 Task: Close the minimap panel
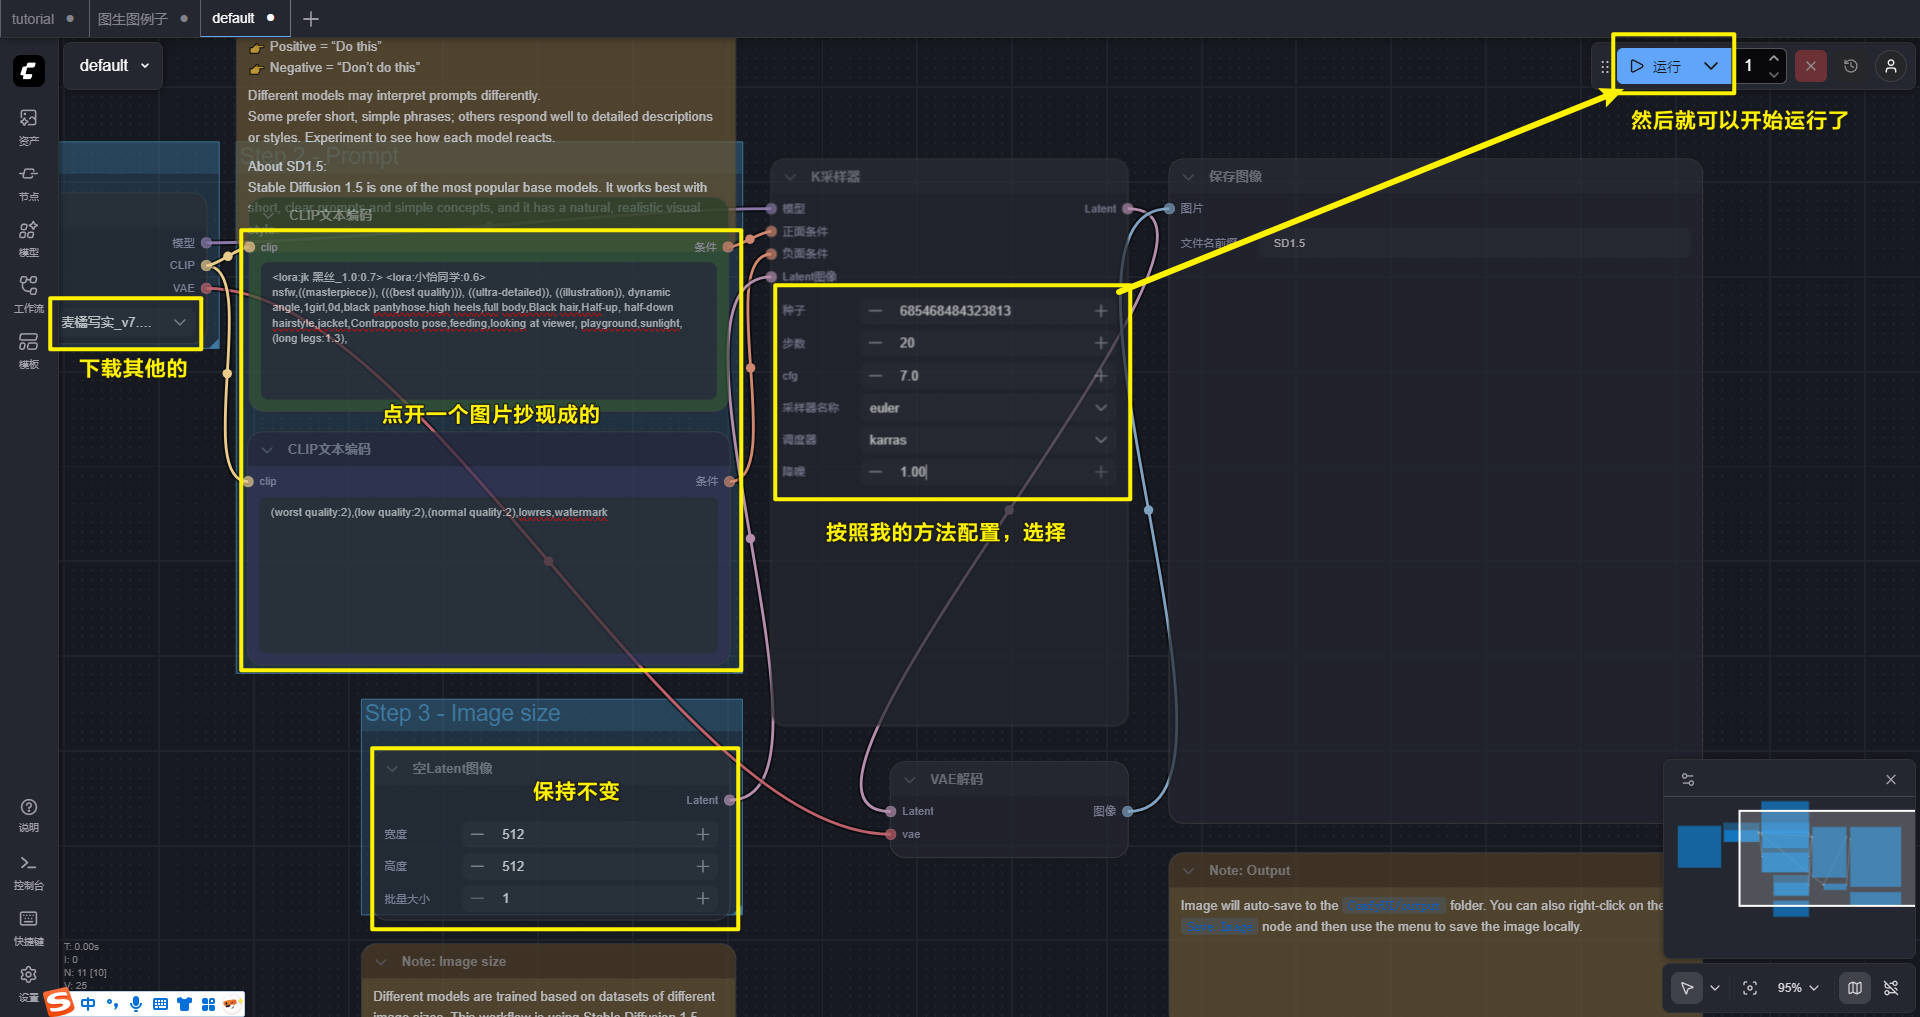click(x=1890, y=780)
